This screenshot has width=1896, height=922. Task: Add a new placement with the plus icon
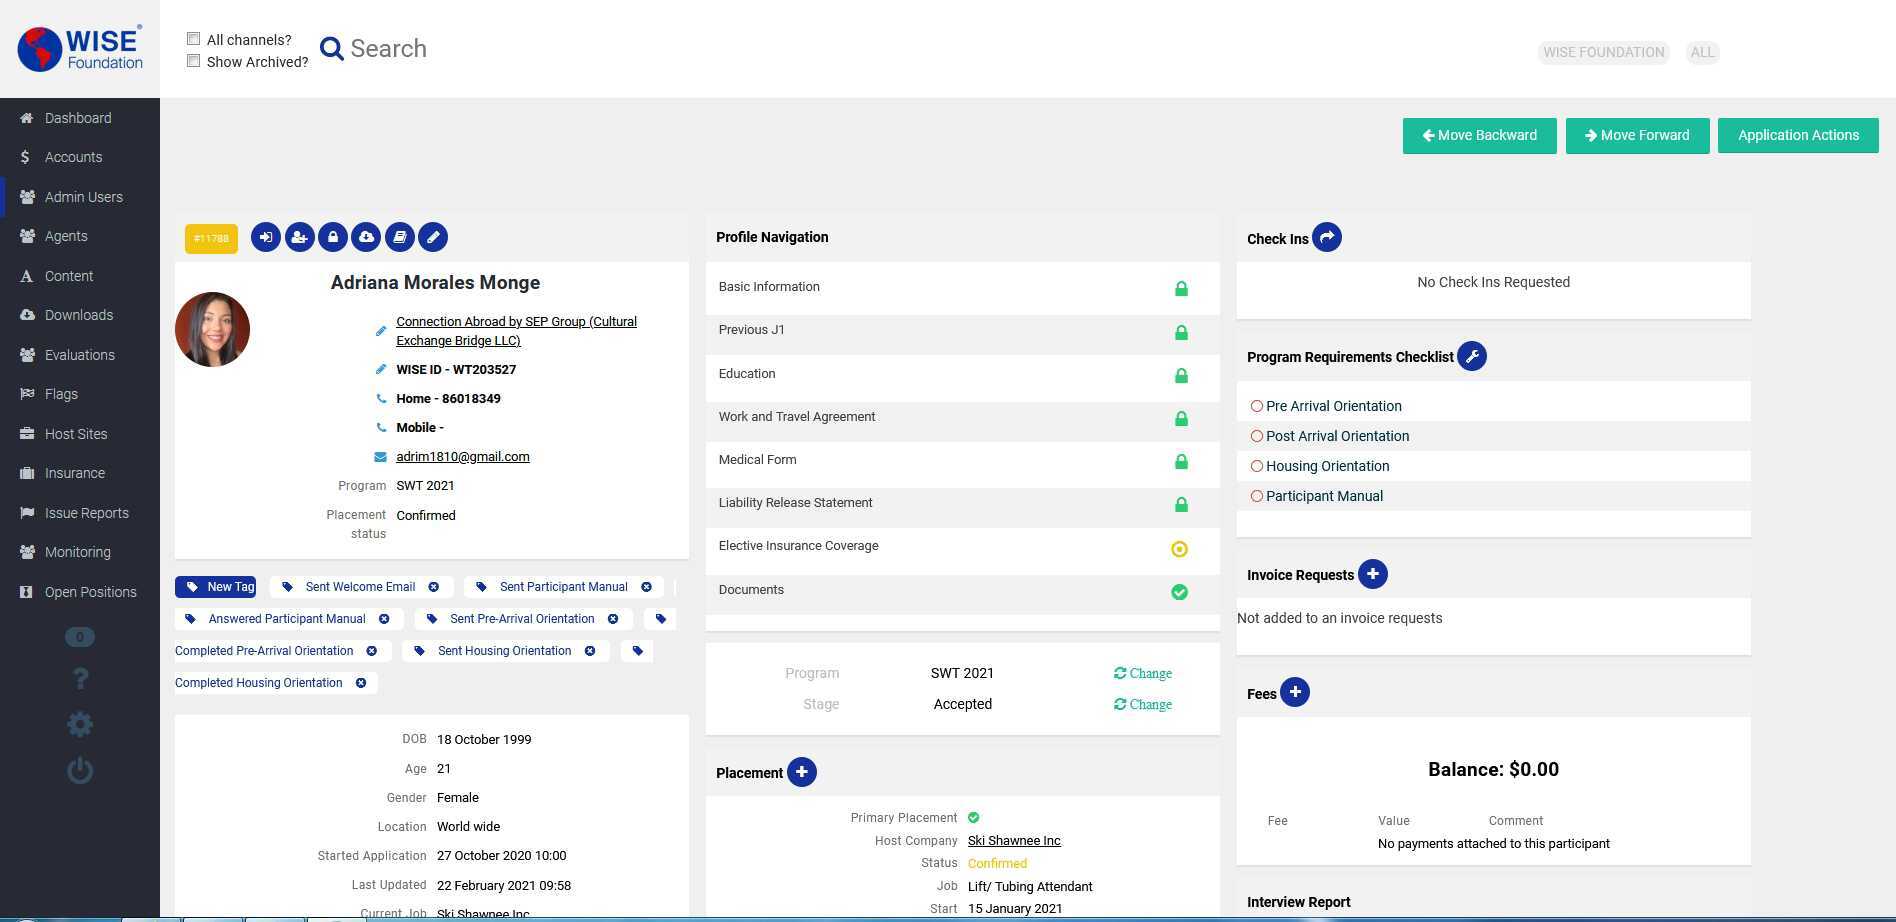pyautogui.click(x=801, y=772)
